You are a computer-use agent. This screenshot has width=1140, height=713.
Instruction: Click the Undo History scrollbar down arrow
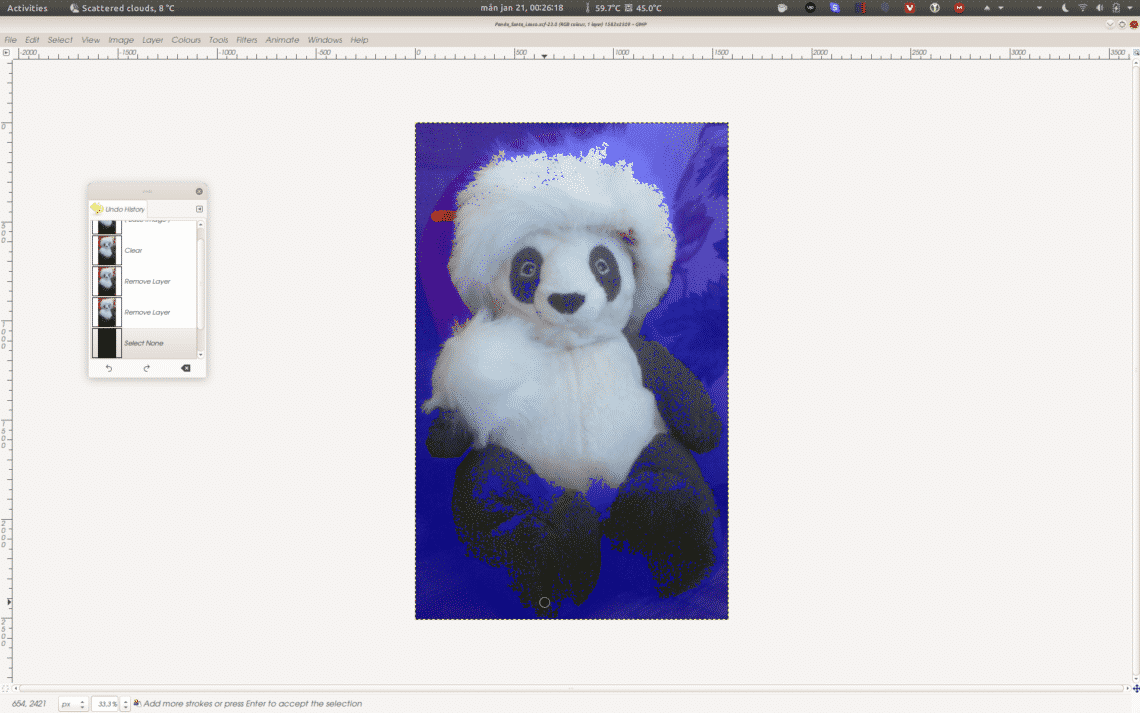201,355
